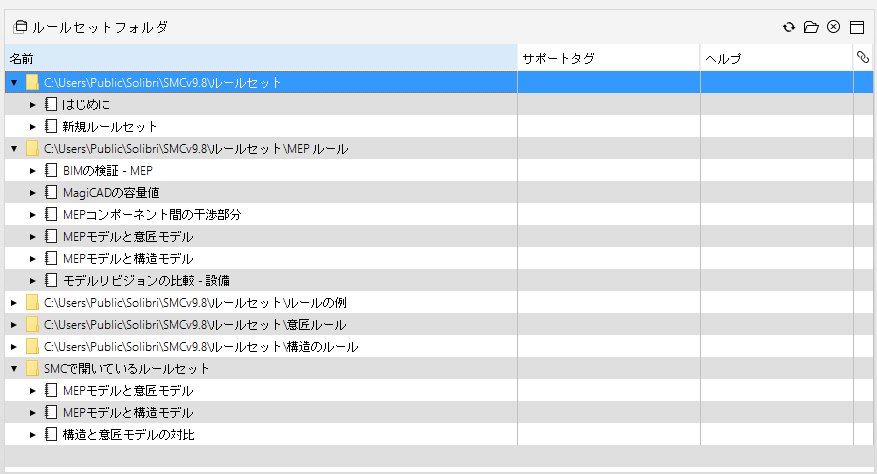The image size is (877, 474).
Task: Click folder icon of SMCで開いているルールセット
Action: point(32,369)
